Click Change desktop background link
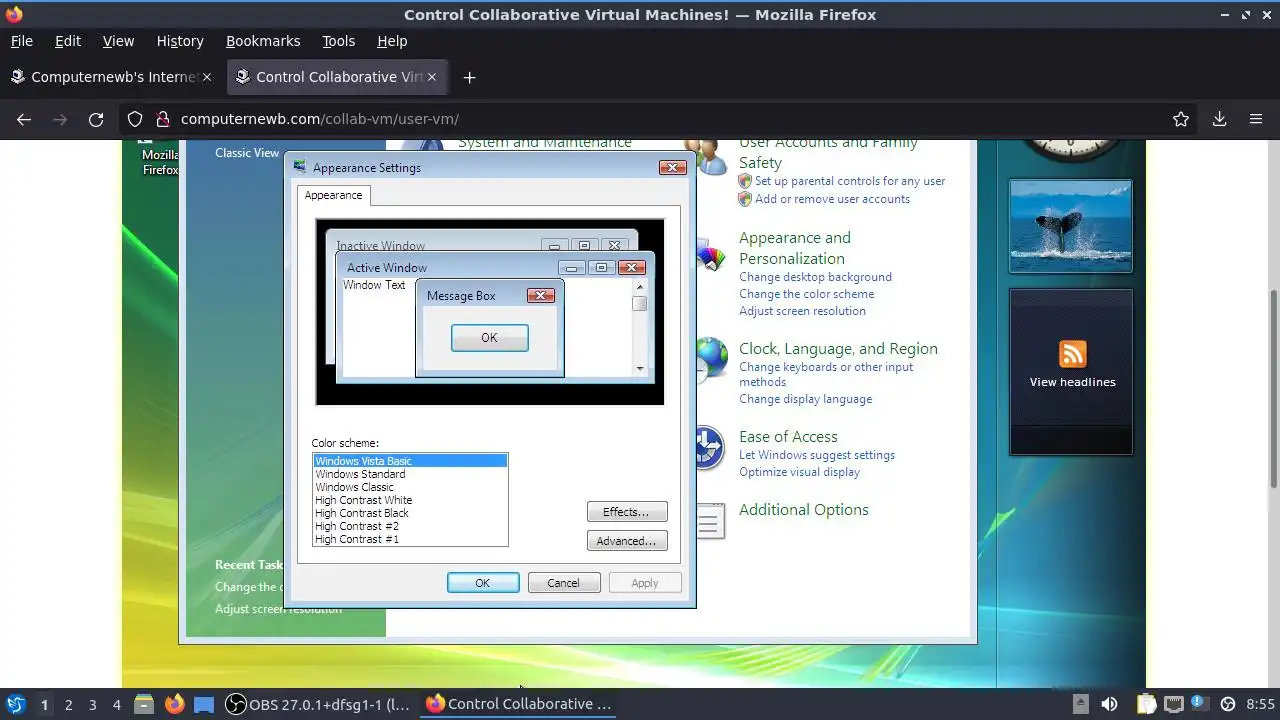 tap(815, 277)
